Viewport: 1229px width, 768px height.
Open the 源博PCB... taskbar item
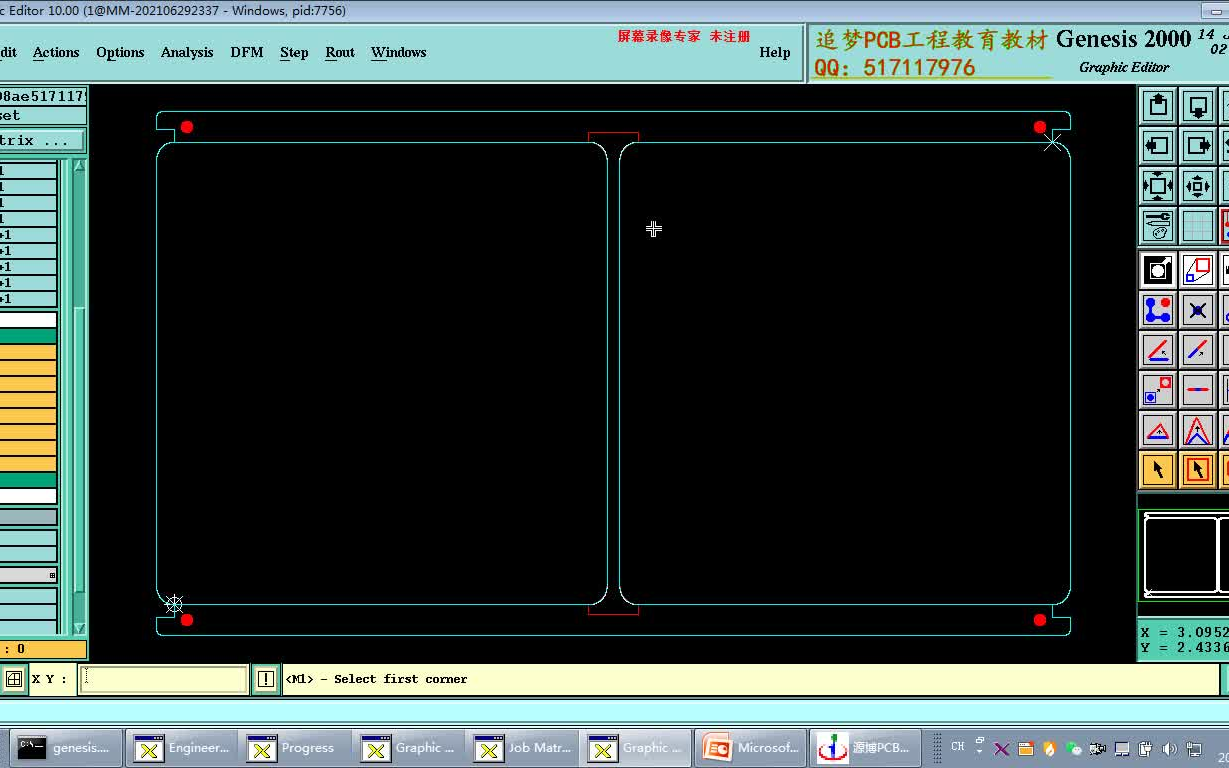coord(864,748)
